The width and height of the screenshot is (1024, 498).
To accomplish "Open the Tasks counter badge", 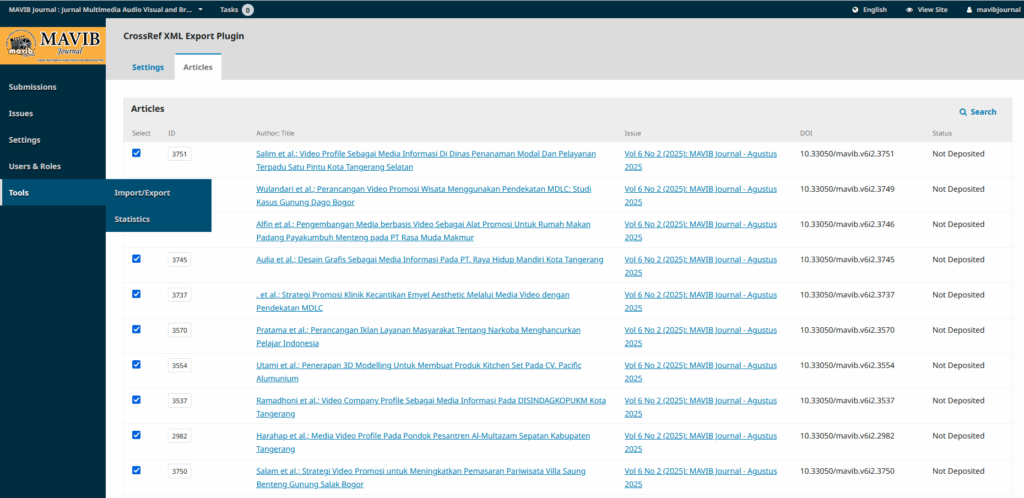I will pos(247,9).
